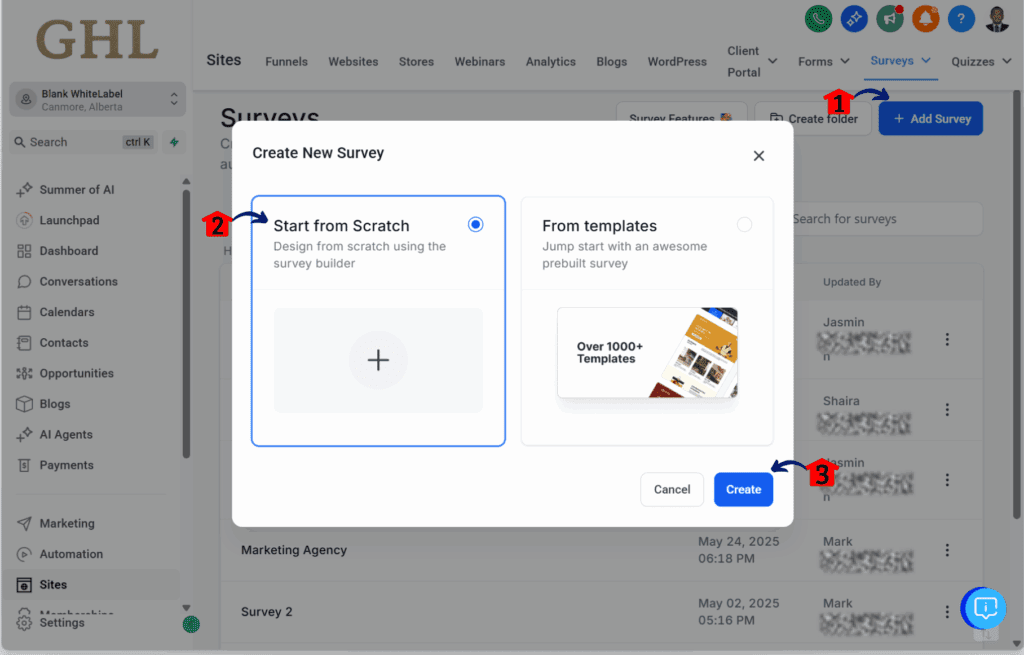Image resolution: width=1024 pixels, height=655 pixels.
Task: Click the Marketing Agency survey name
Action: coord(294,550)
